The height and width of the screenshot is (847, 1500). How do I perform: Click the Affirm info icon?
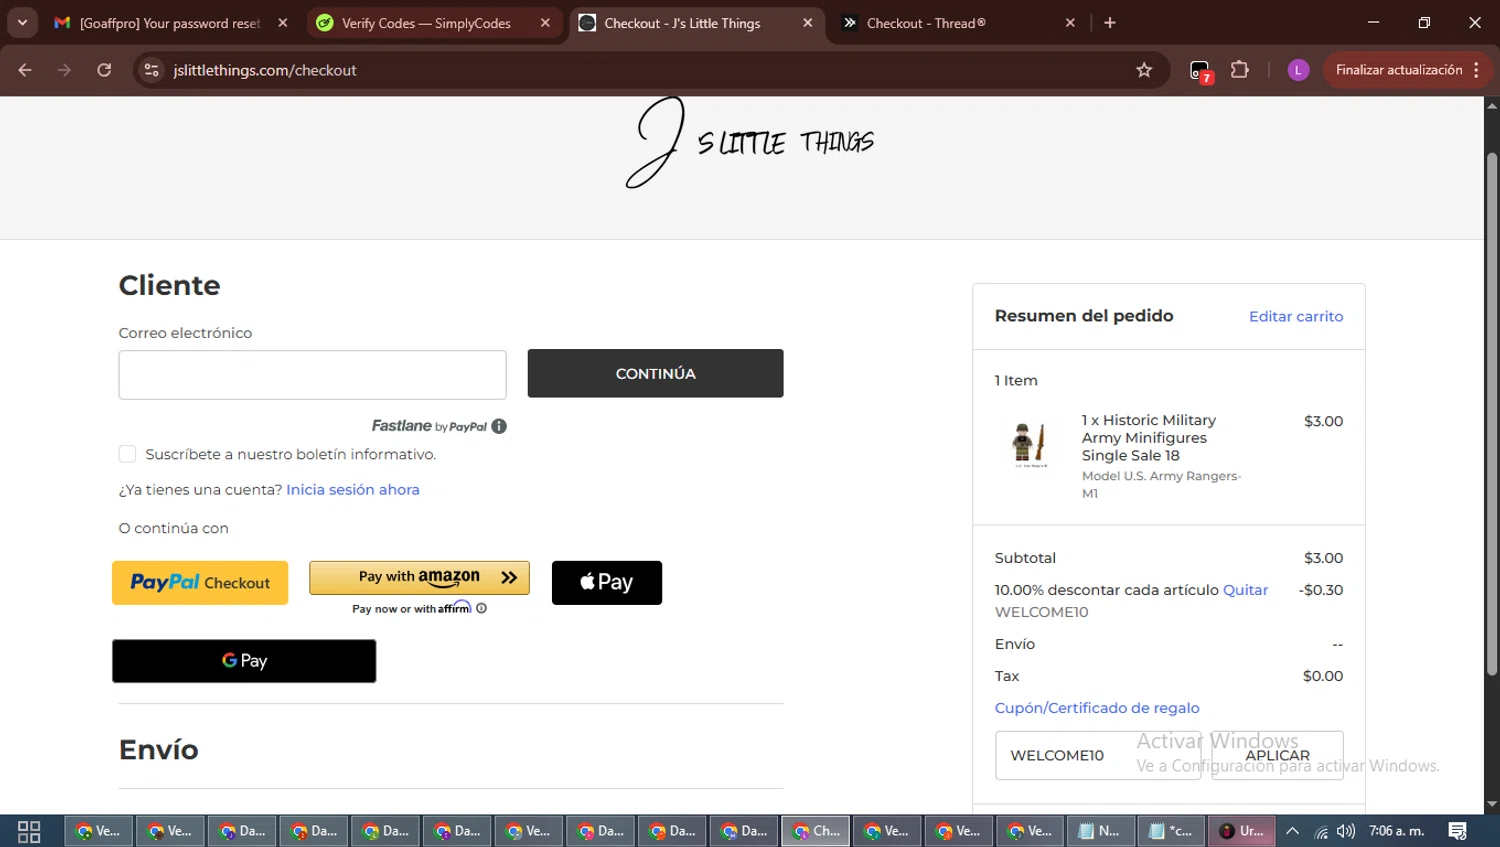click(x=481, y=608)
